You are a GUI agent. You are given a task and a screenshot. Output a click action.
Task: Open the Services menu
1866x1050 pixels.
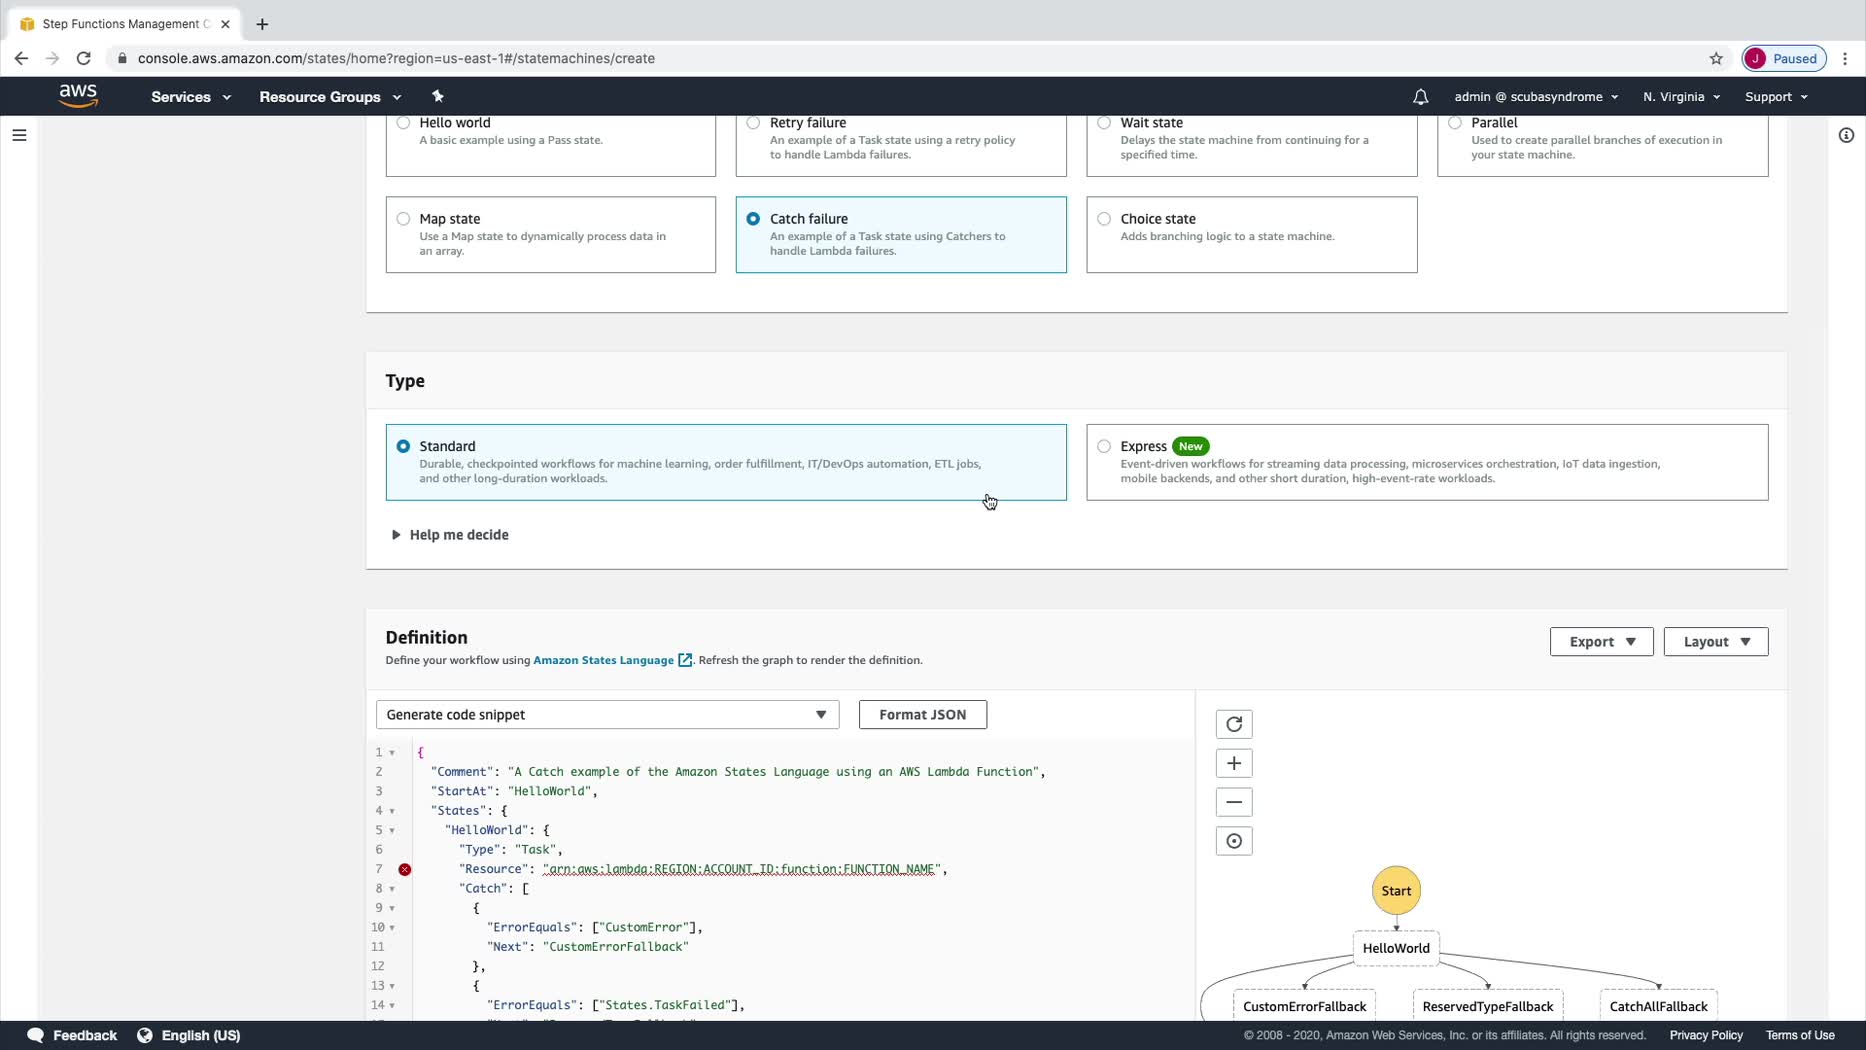pyautogui.click(x=191, y=97)
